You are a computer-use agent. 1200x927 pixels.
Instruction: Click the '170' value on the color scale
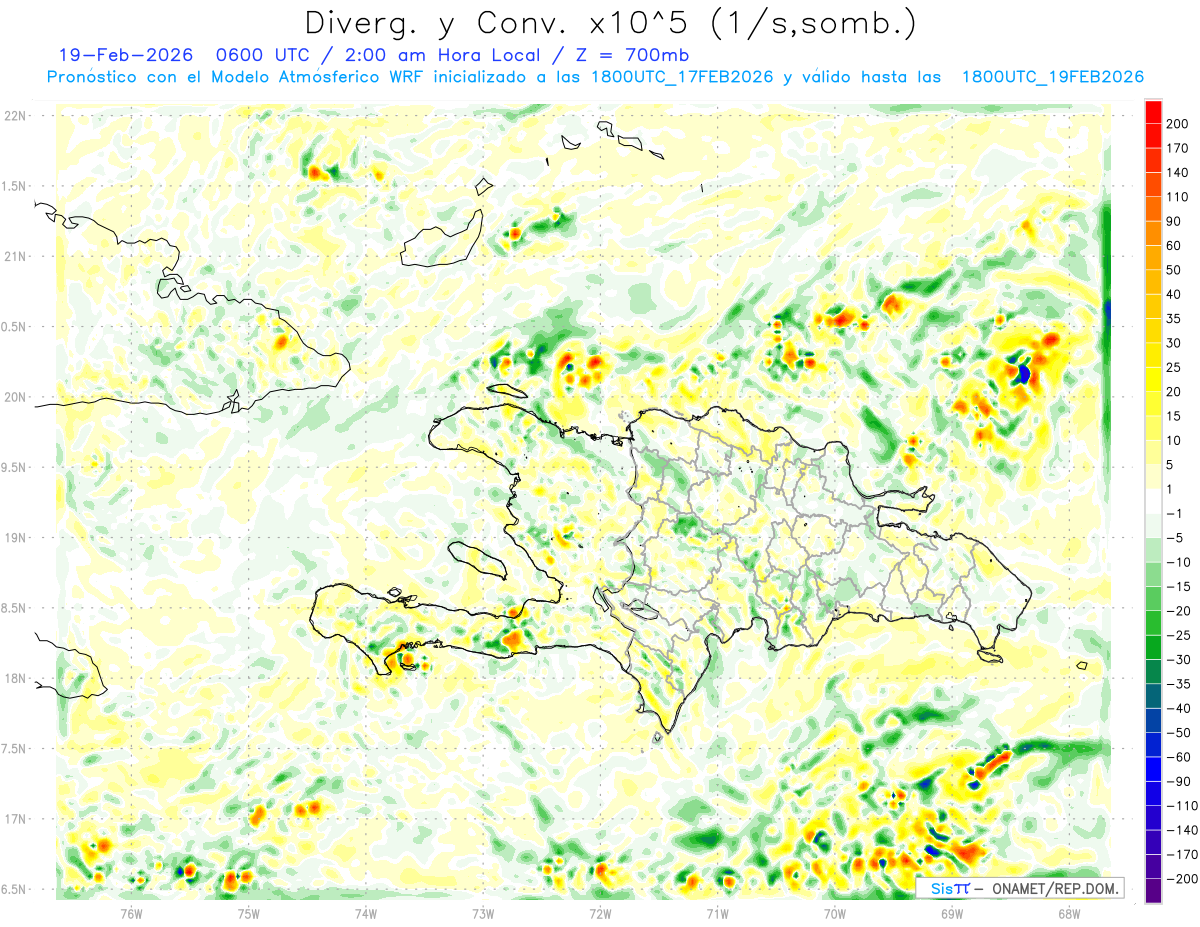(1176, 148)
